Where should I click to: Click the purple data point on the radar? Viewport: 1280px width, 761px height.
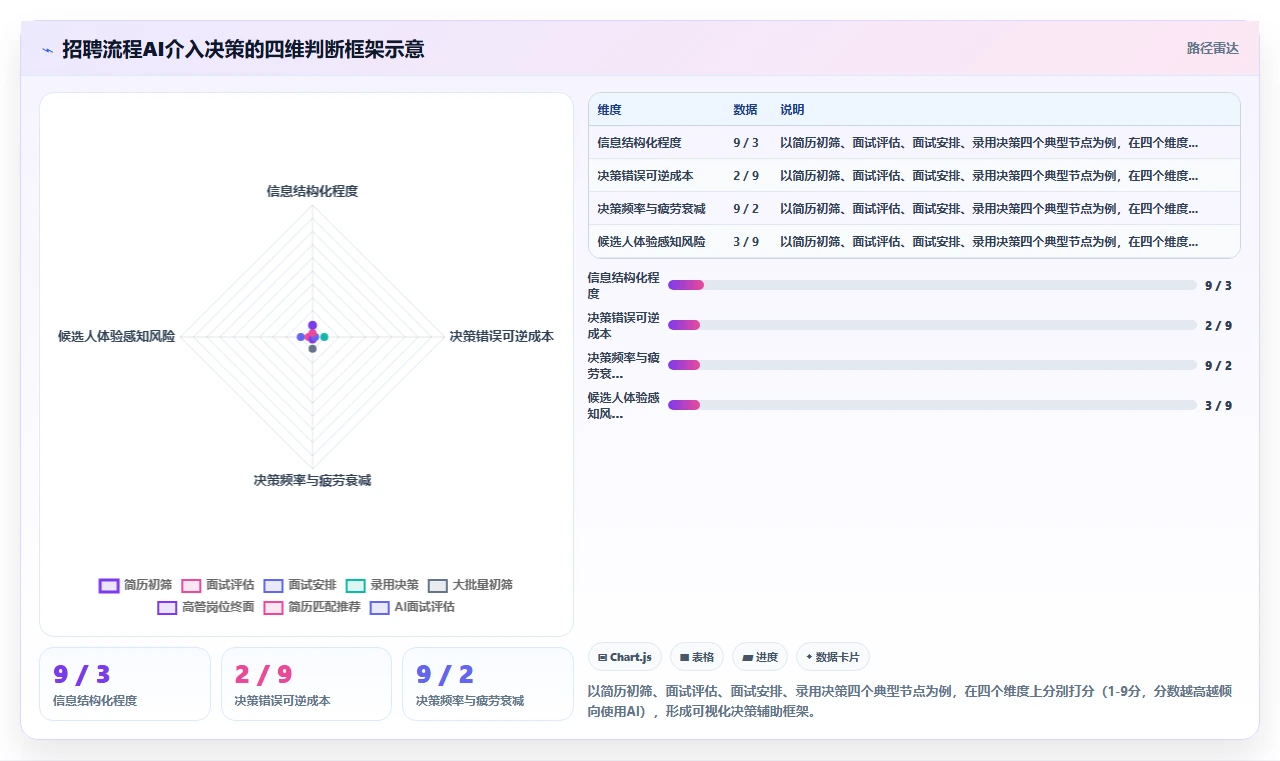click(x=312, y=325)
